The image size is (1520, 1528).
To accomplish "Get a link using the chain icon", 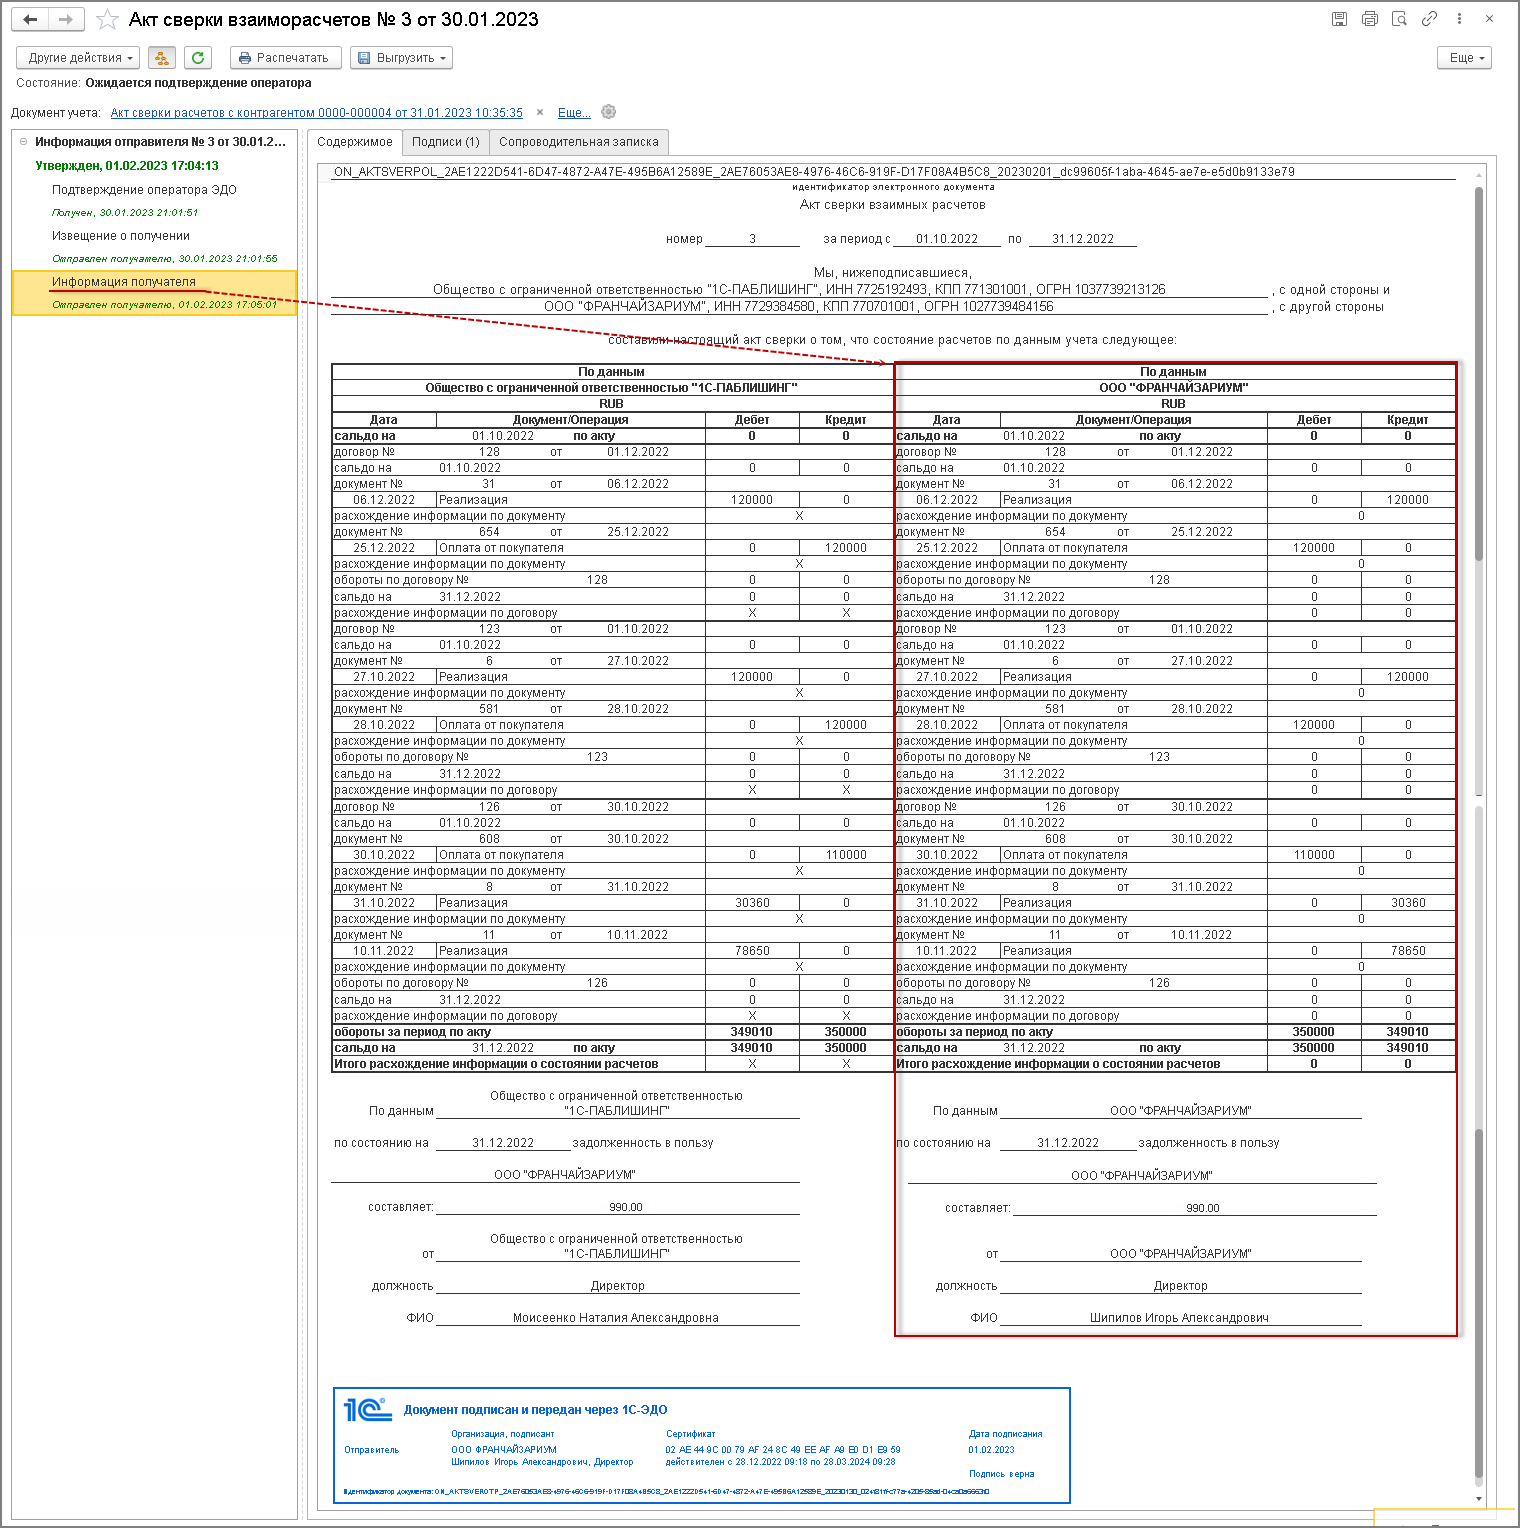I will coord(1430,19).
